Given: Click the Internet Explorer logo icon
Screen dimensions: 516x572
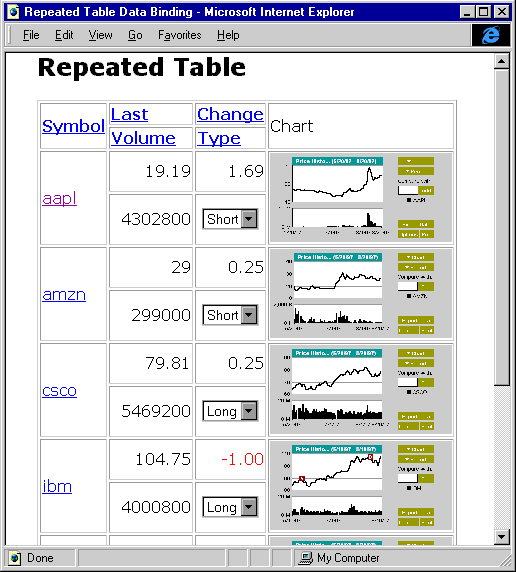Looking at the screenshot, I should tap(491, 35).
